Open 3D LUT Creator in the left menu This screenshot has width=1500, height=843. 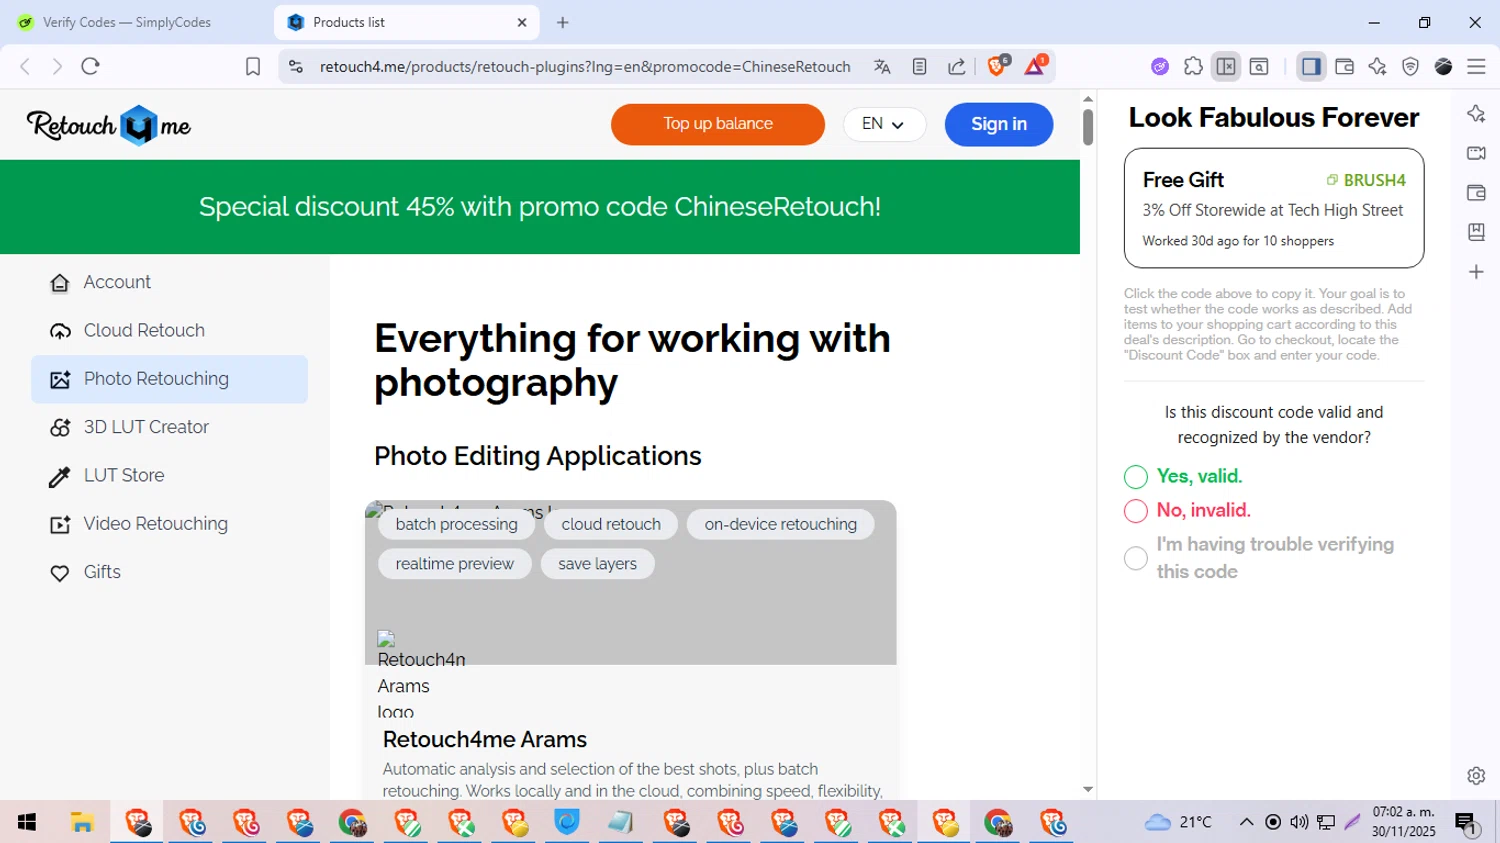coord(169,427)
